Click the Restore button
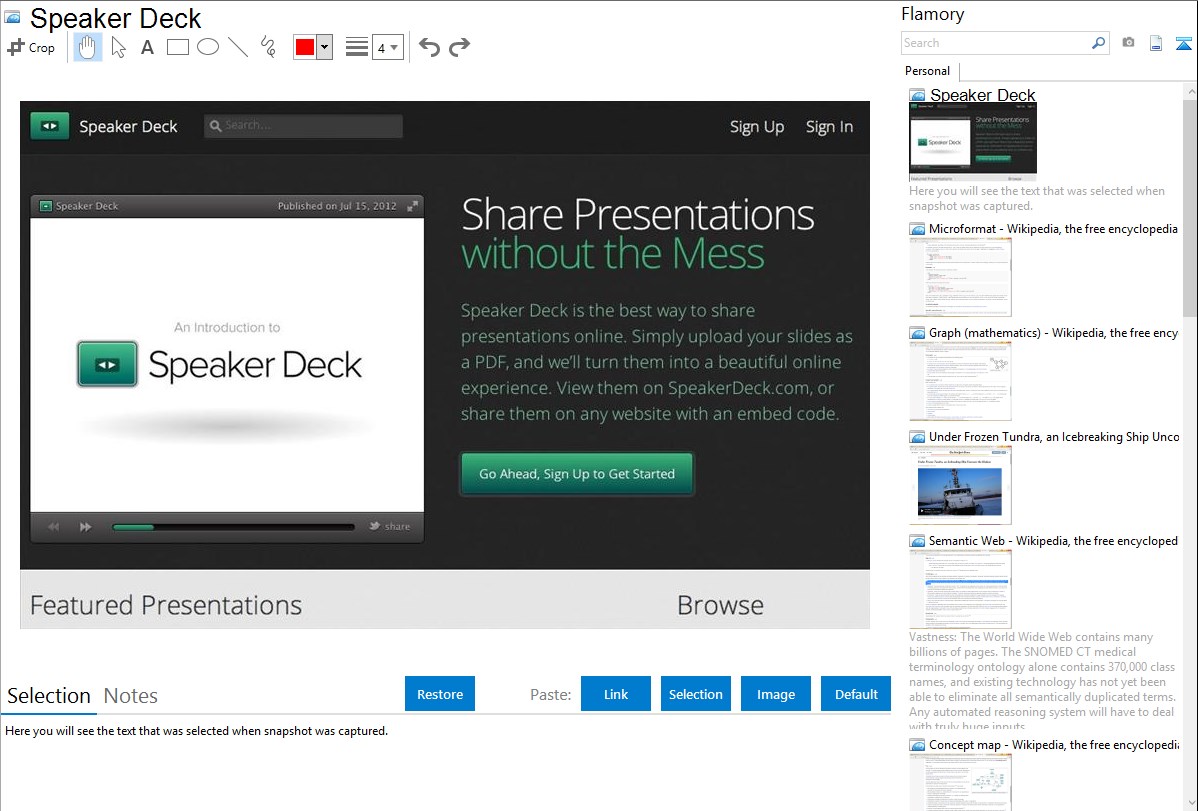Screen dimensions: 1198x811 point(440,694)
